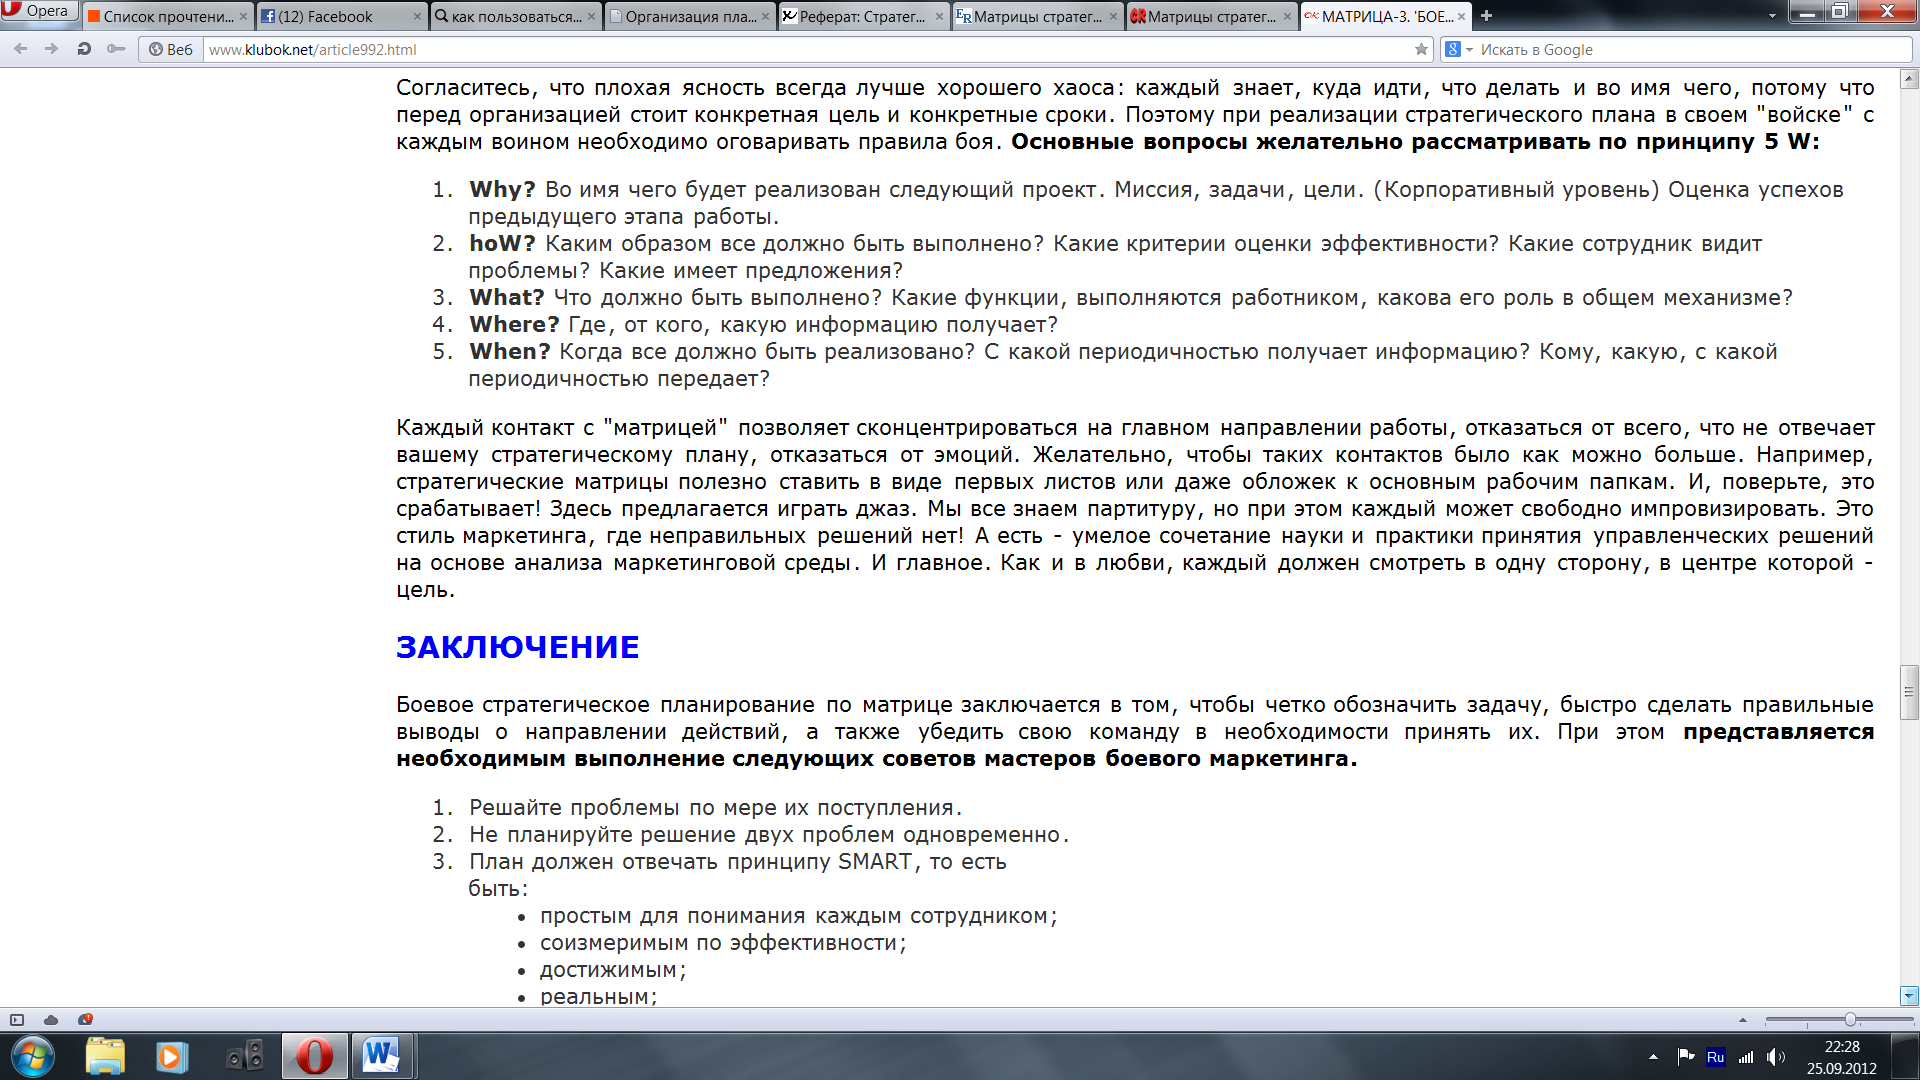Click the Opera taskbar button
Screen dimensions: 1920x1080
[x=315, y=1056]
